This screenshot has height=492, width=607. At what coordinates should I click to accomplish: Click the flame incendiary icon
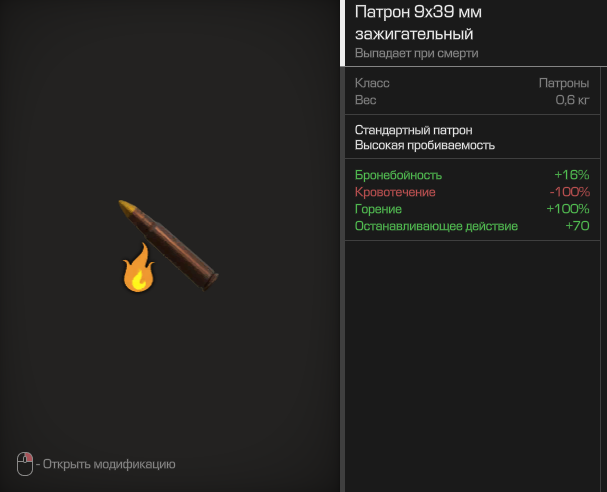[x=138, y=267]
